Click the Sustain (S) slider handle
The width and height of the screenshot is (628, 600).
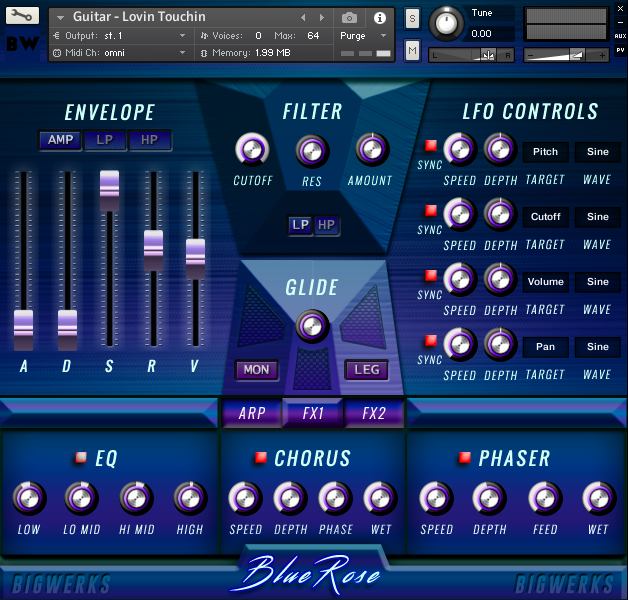tap(109, 191)
